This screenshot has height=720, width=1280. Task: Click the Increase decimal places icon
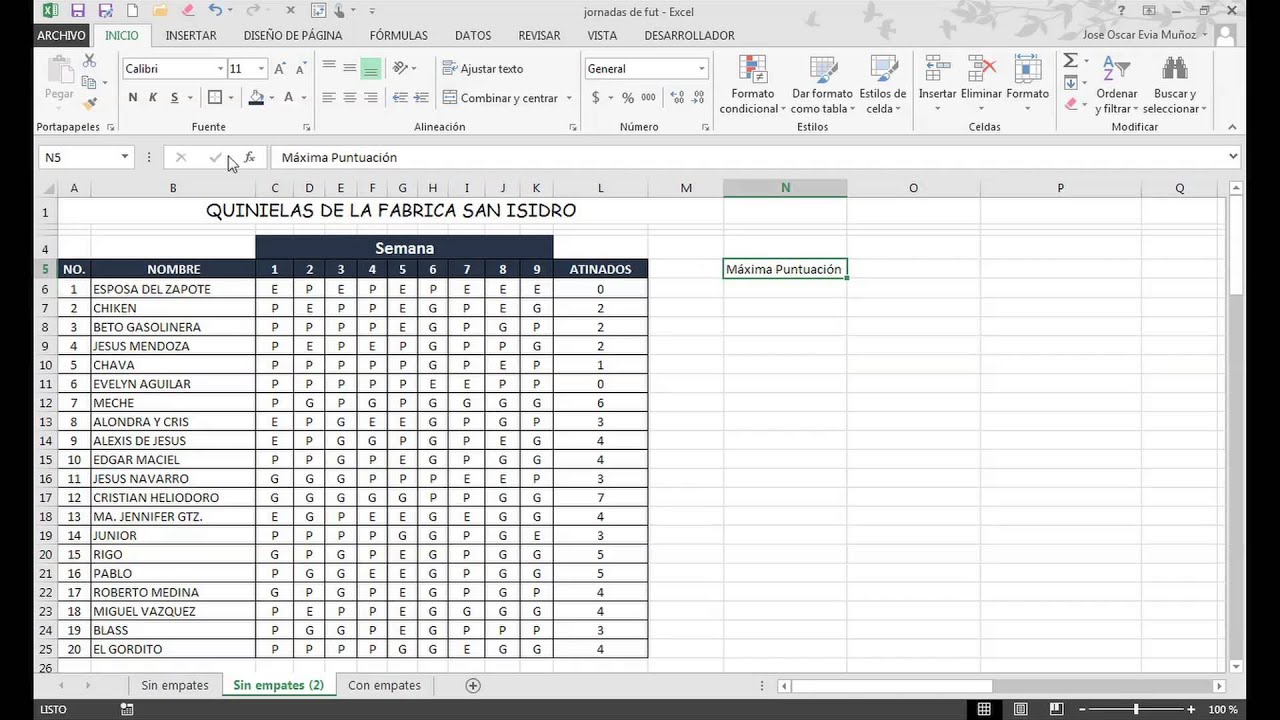point(677,98)
